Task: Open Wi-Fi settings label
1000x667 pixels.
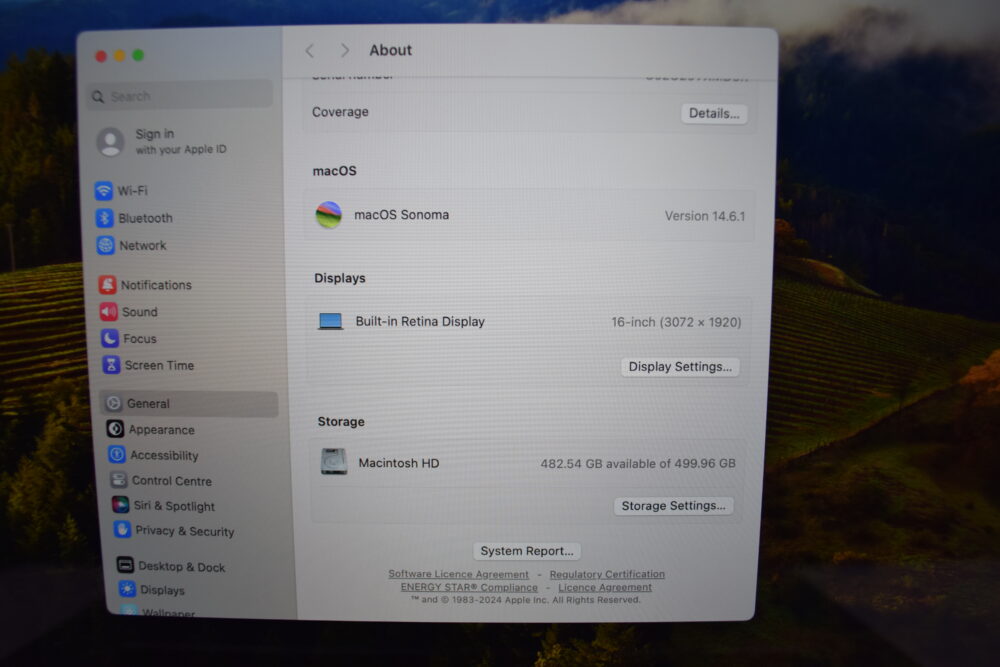Action: (x=133, y=191)
